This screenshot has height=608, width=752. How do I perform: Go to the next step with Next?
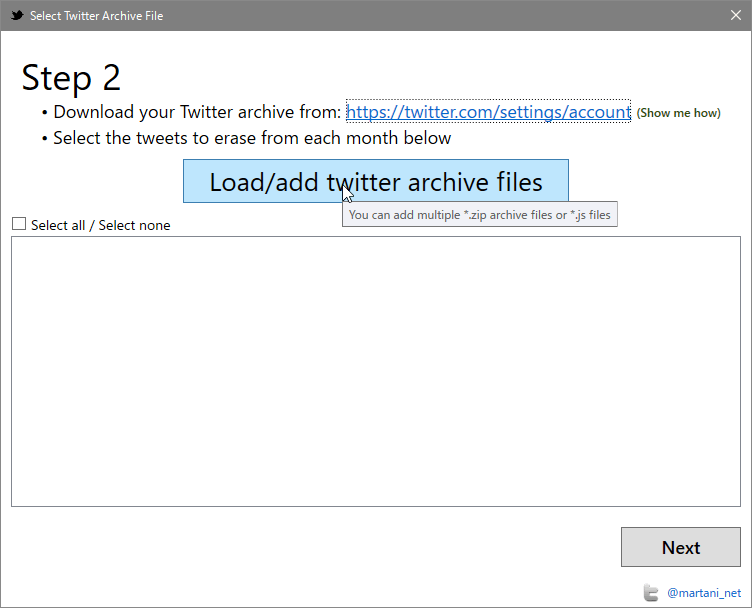[681, 547]
